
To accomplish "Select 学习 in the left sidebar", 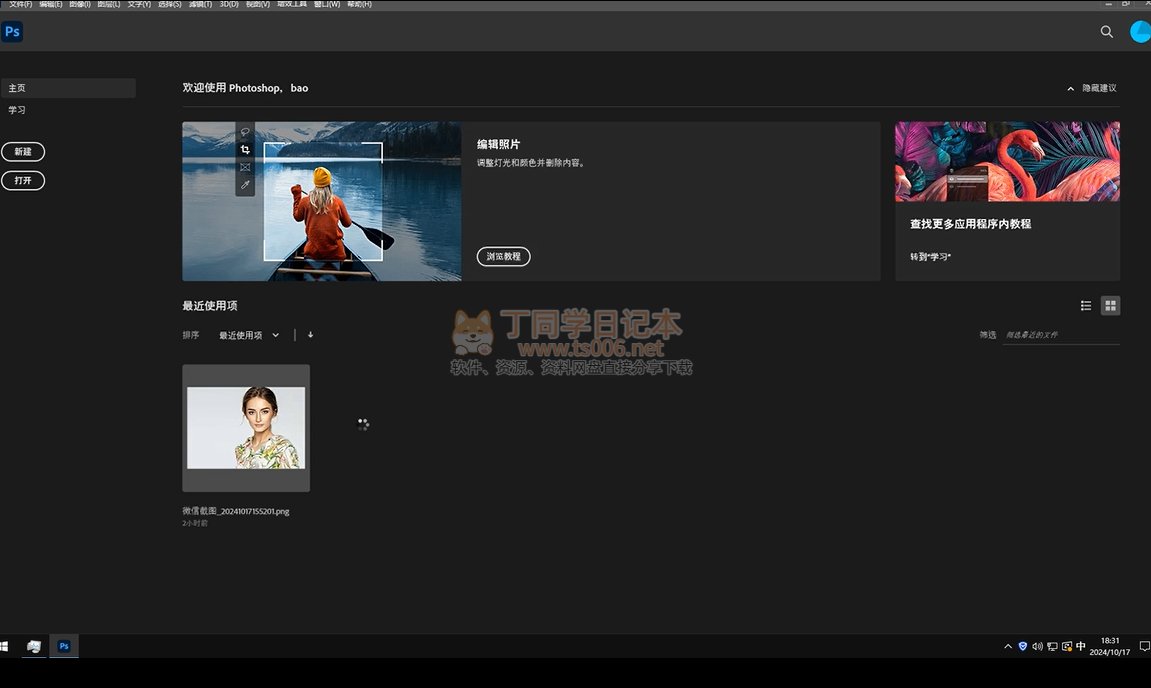I will coord(17,110).
